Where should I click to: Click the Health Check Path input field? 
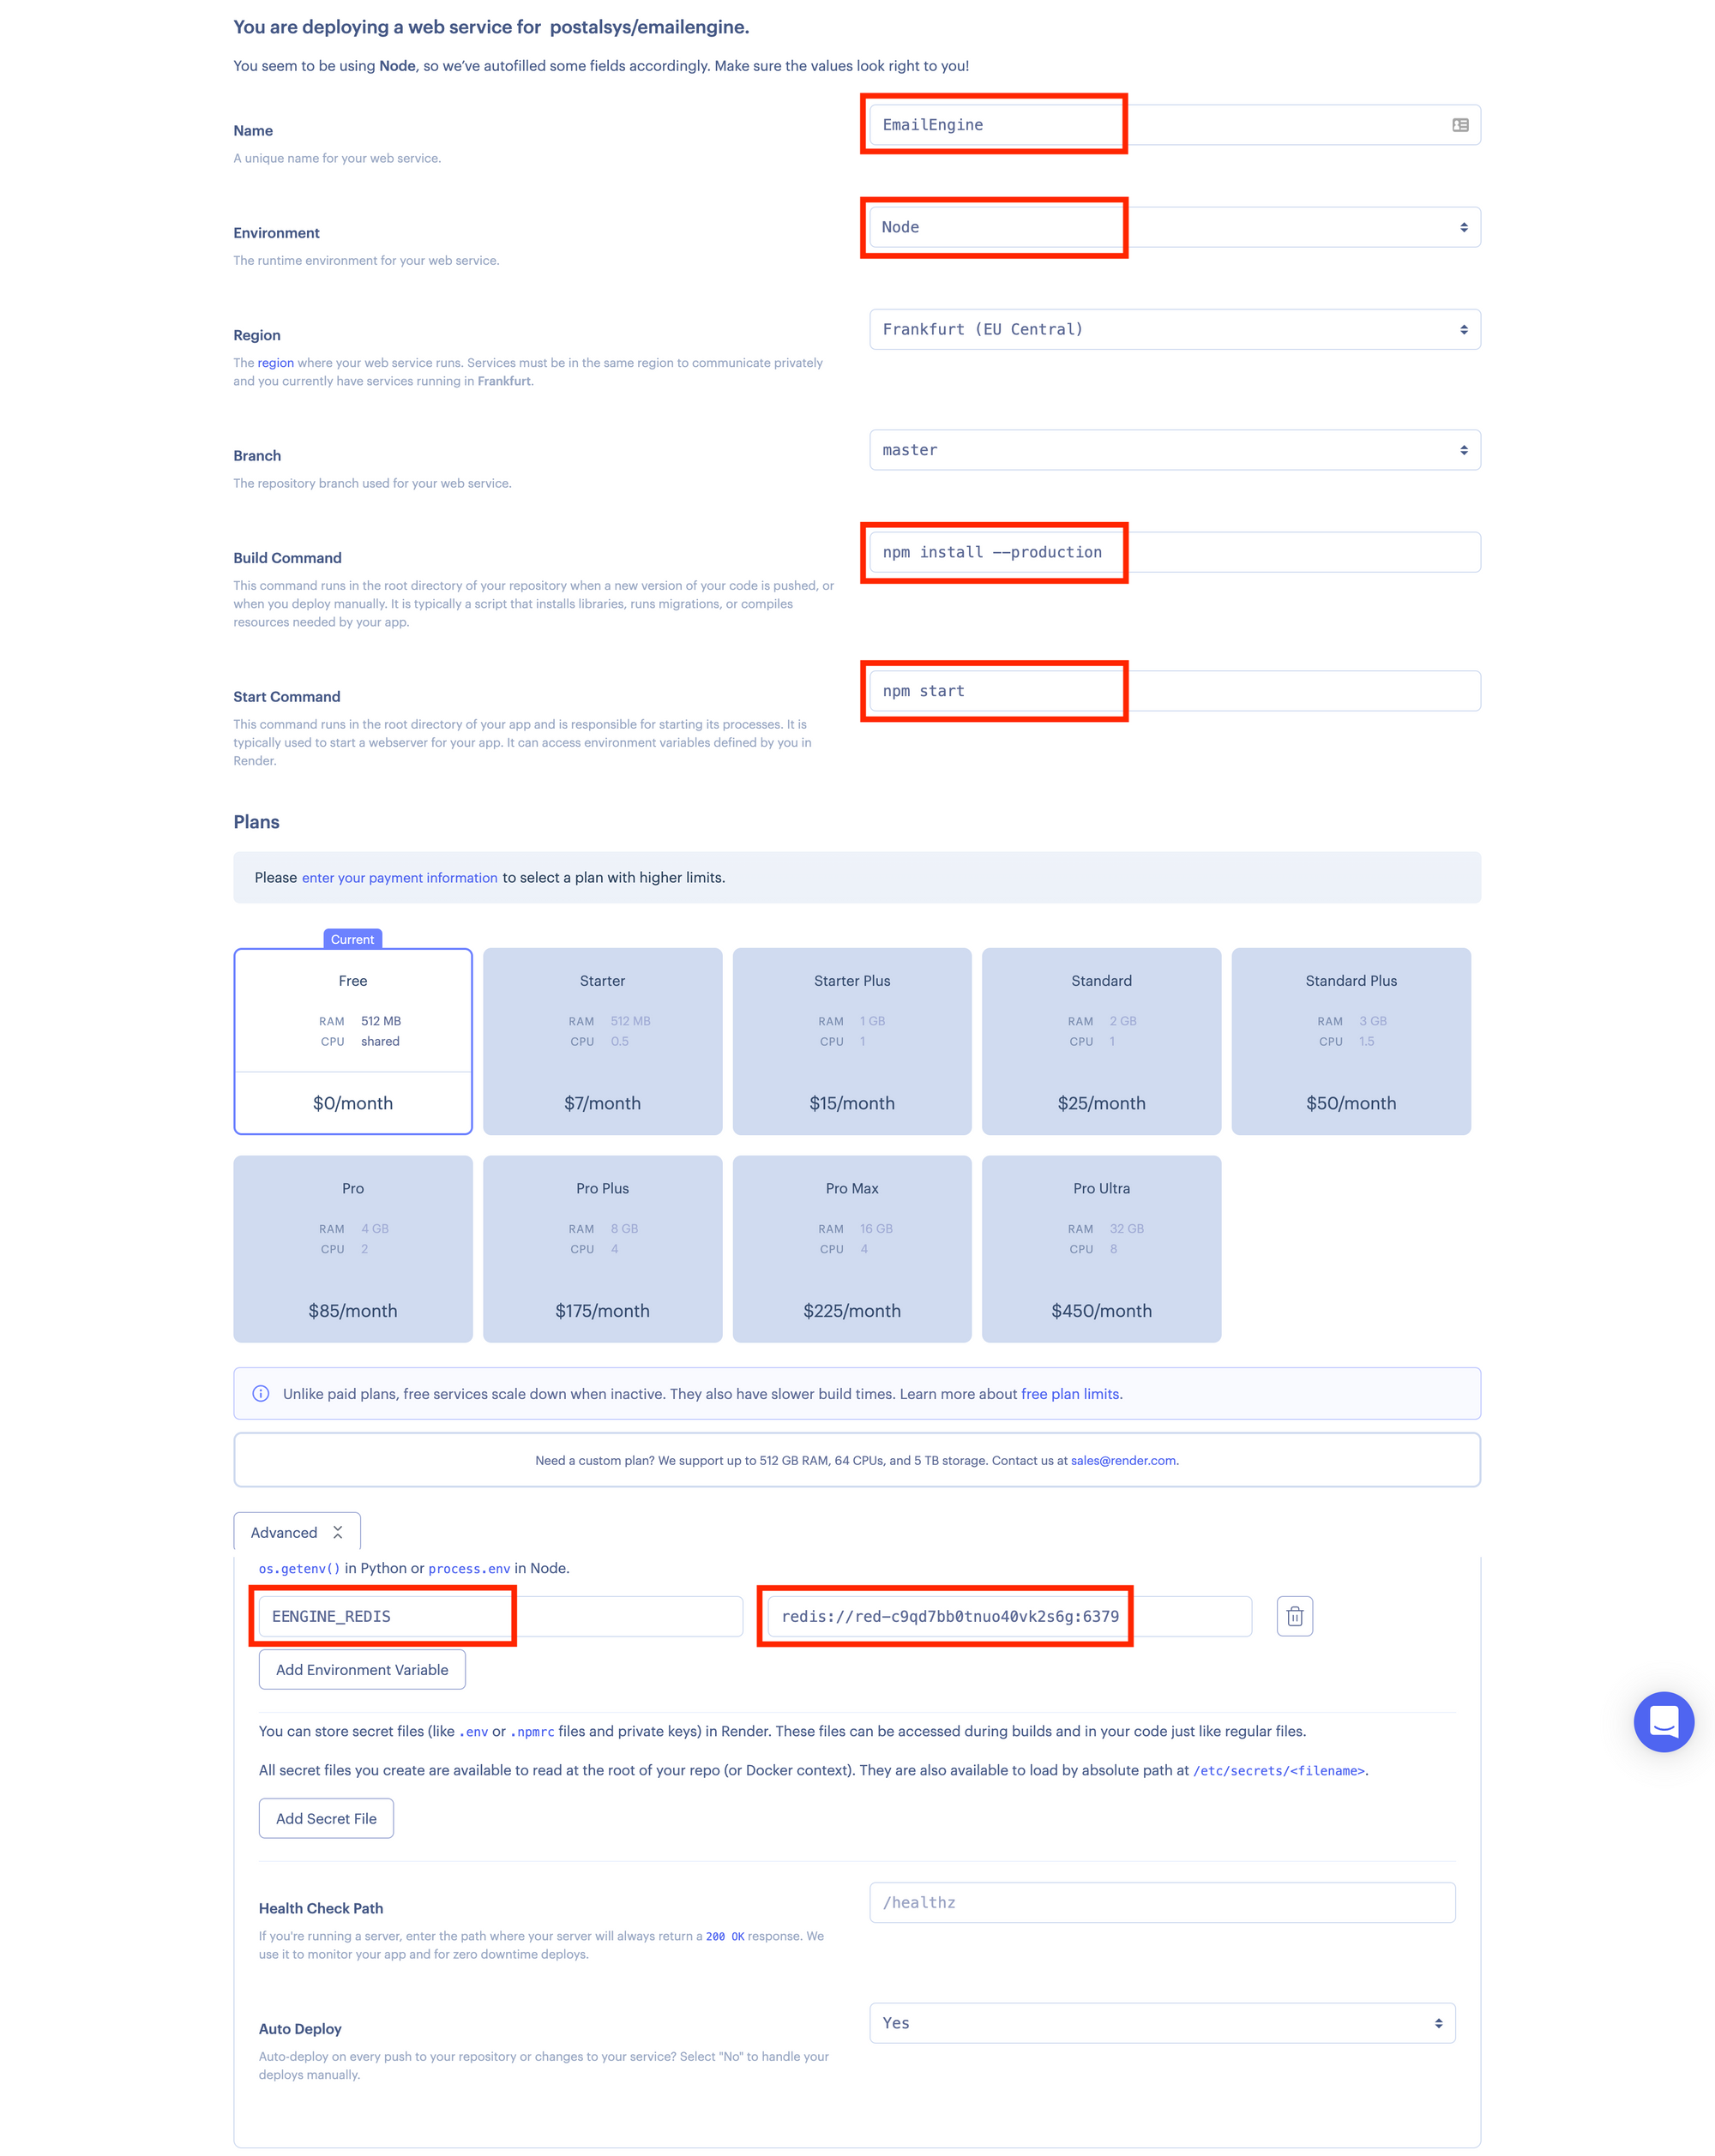pyautogui.click(x=1162, y=1903)
